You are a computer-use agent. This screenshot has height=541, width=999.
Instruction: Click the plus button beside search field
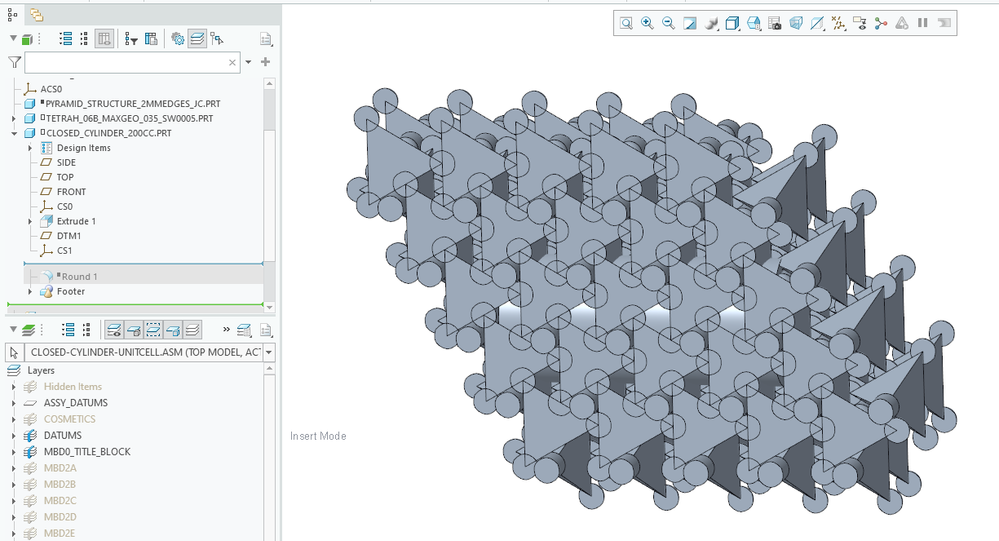click(x=265, y=62)
